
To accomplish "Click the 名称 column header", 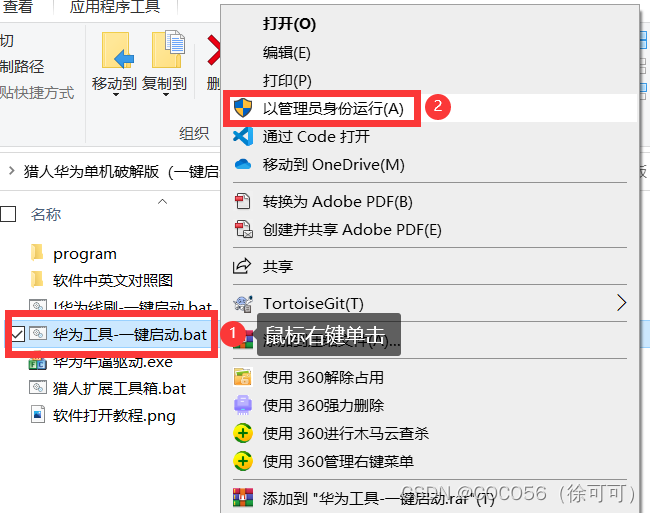I will (46, 214).
